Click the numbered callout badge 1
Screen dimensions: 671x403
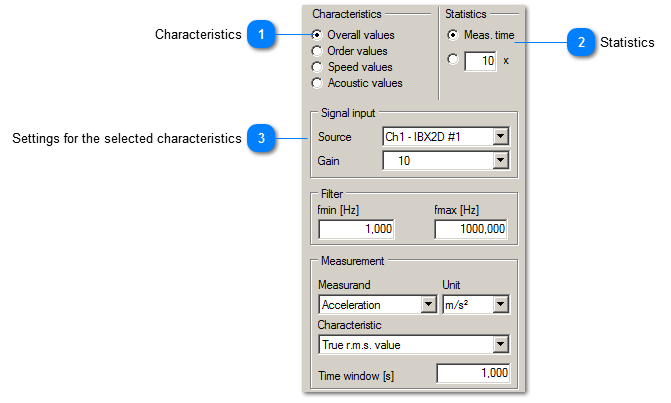coord(261,35)
